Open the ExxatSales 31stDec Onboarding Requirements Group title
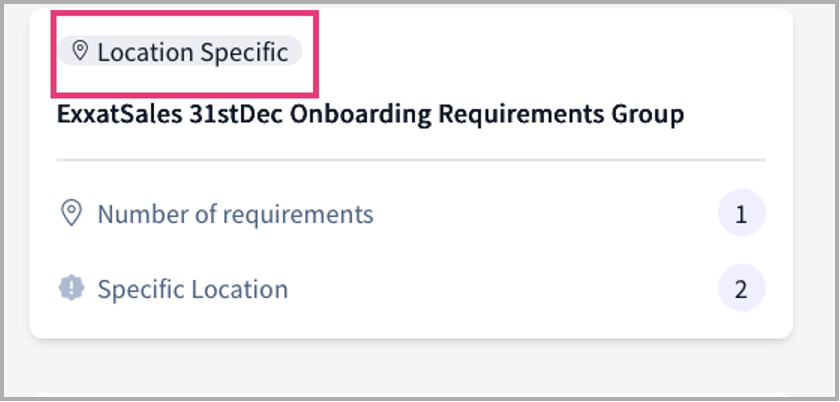Viewport: 840px width, 402px height. tap(370, 114)
